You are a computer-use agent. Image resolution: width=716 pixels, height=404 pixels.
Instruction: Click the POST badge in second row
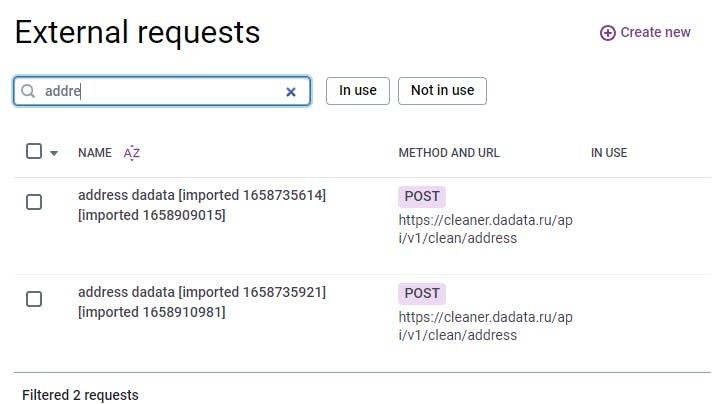tap(422, 293)
